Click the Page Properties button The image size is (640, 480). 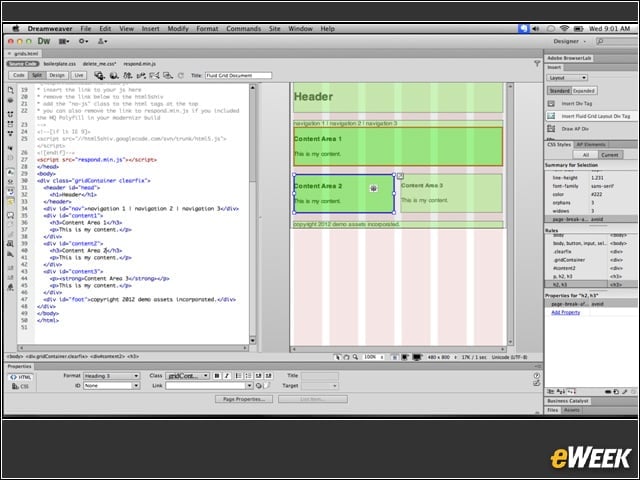(x=244, y=399)
